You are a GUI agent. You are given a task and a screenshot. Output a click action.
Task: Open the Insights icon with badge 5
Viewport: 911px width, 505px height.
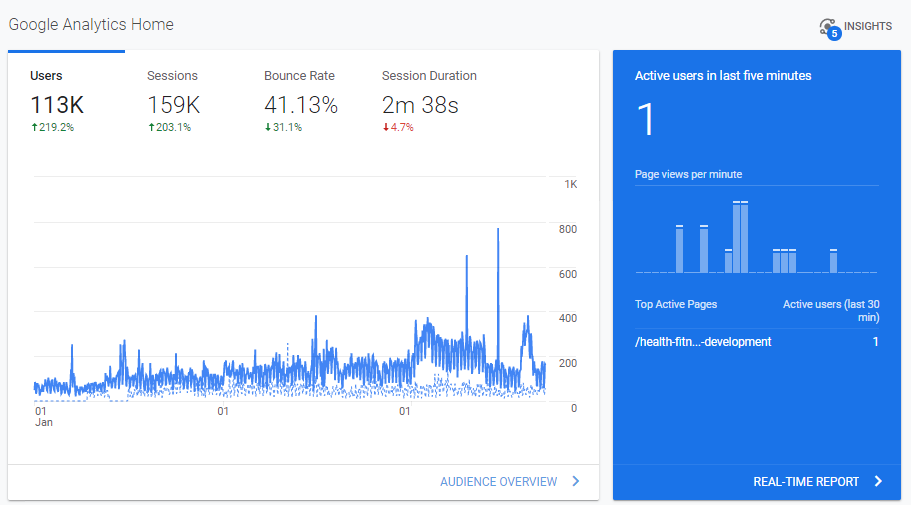830,28
